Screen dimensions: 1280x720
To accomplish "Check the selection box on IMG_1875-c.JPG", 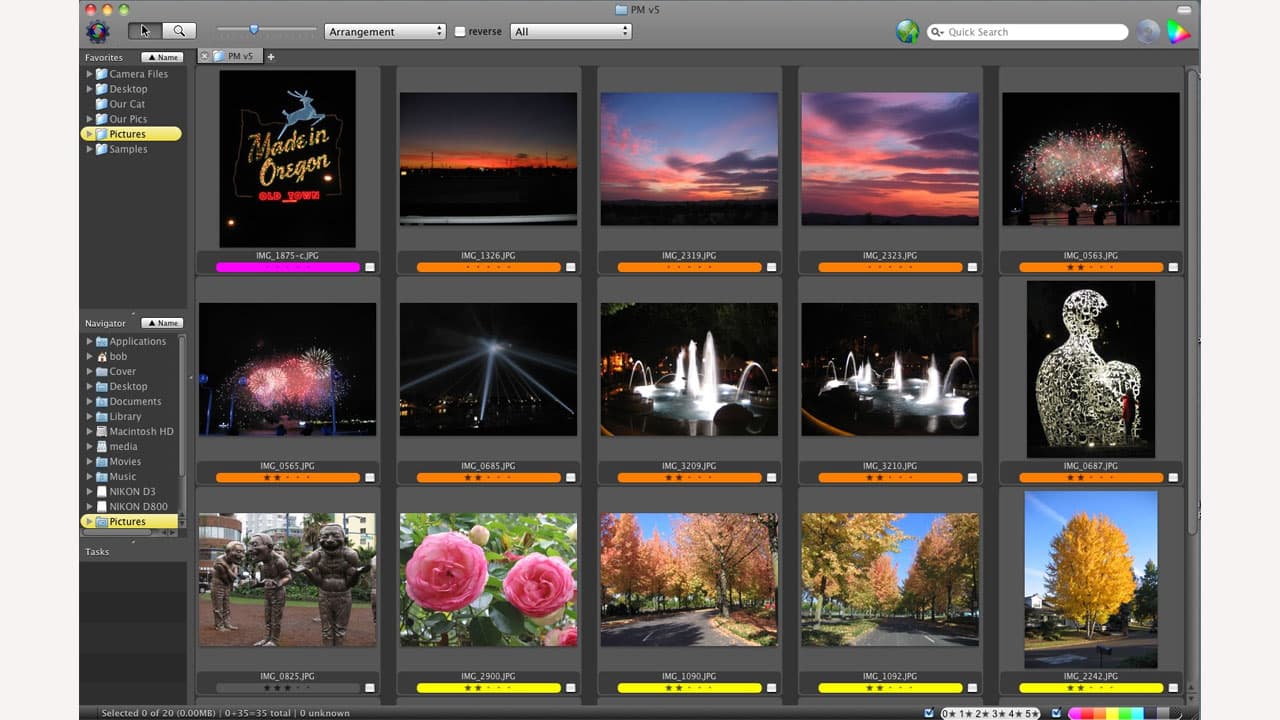I will click(x=371, y=266).
